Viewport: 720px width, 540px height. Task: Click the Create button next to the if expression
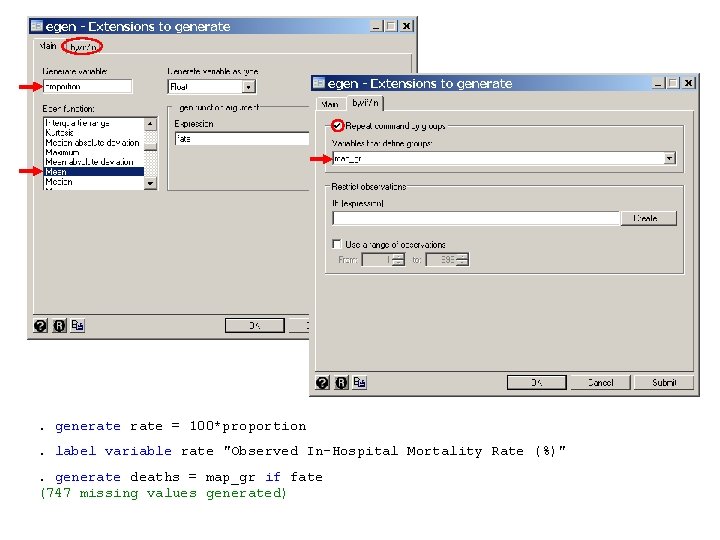point(648,218)
